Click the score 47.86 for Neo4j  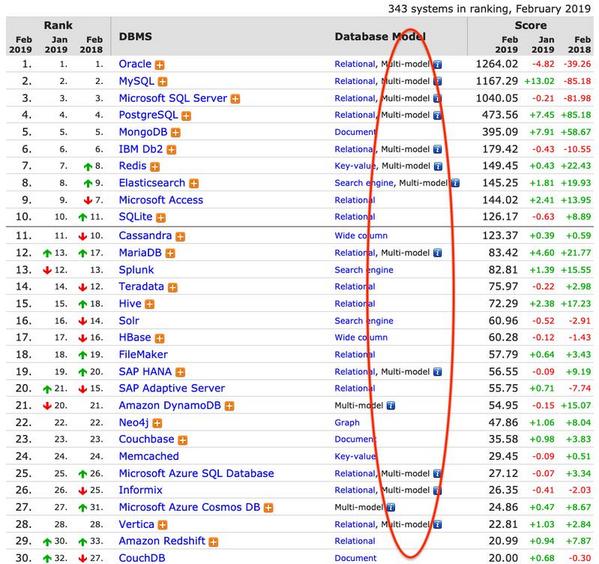tap(503, 423)
